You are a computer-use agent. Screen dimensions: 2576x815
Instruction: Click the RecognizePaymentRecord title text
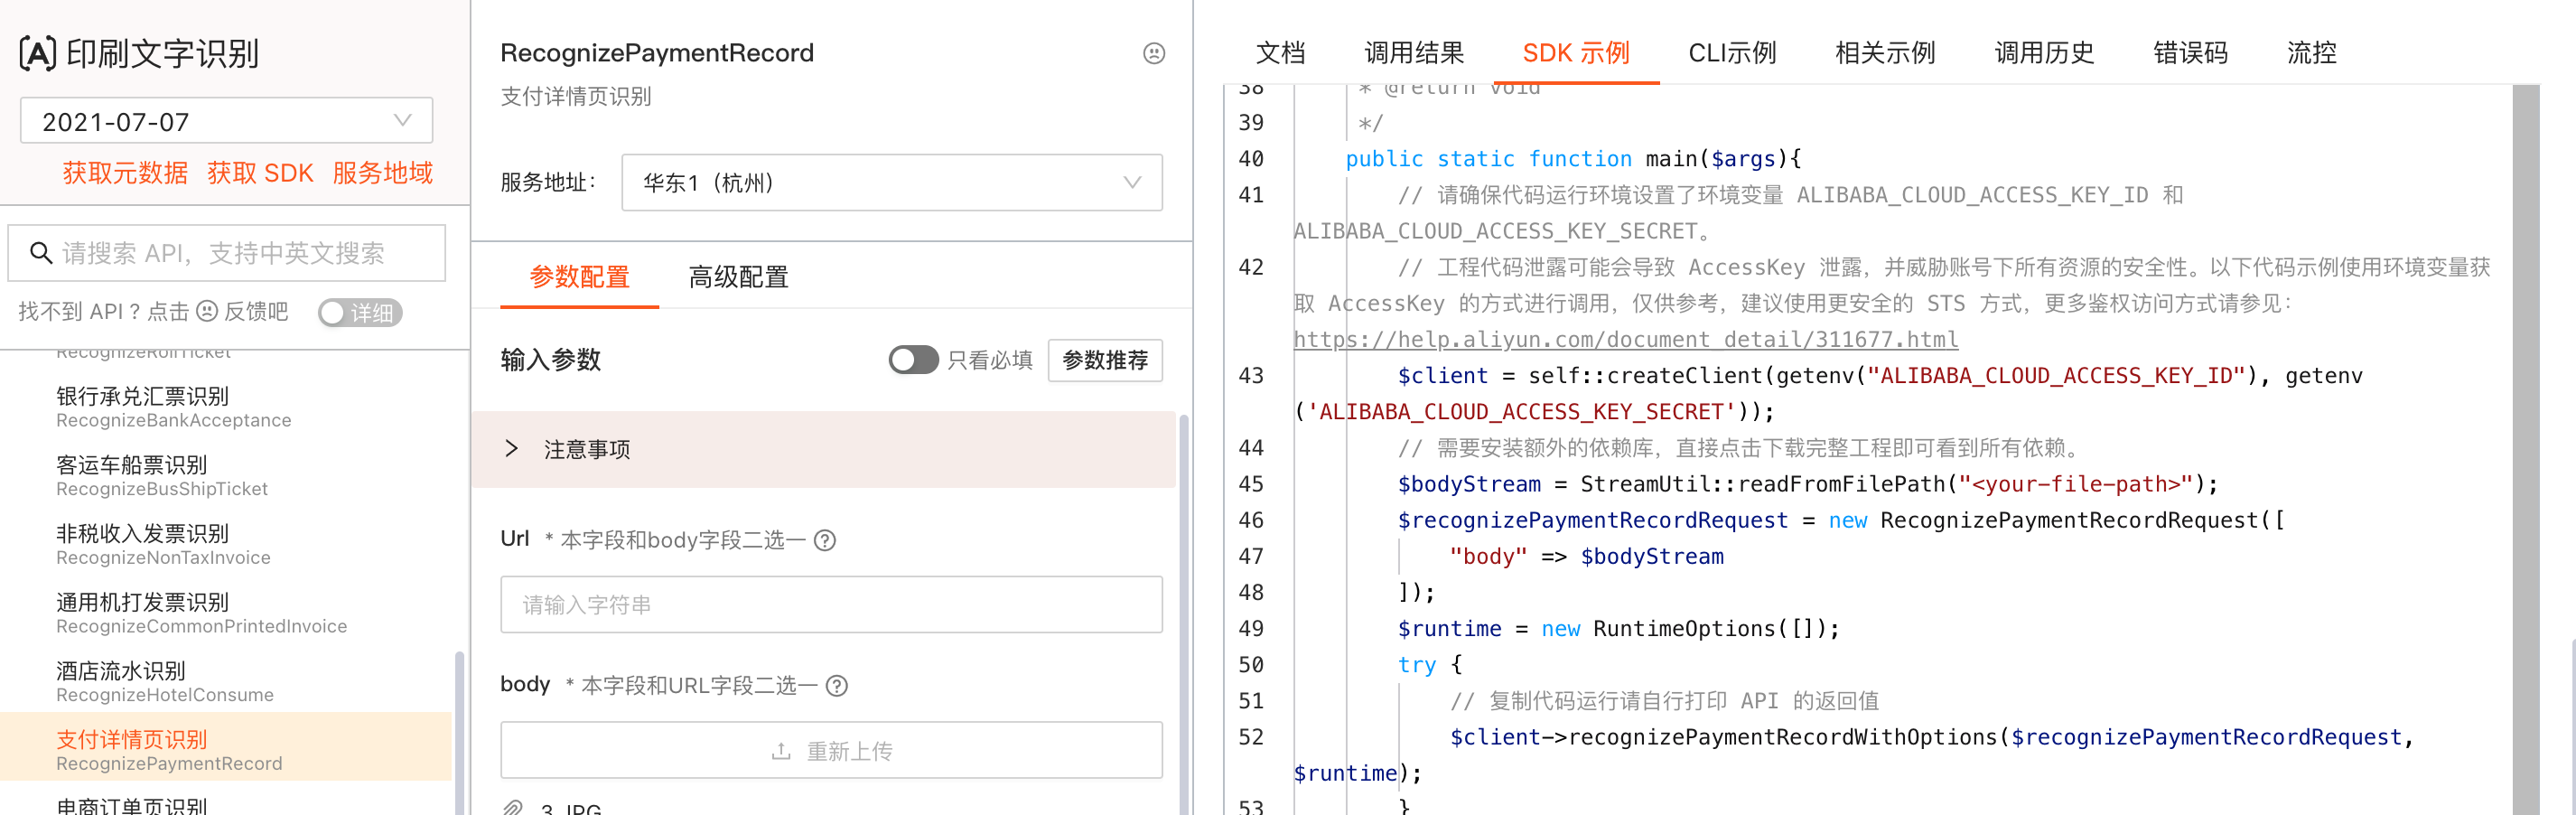click(657, 52)
